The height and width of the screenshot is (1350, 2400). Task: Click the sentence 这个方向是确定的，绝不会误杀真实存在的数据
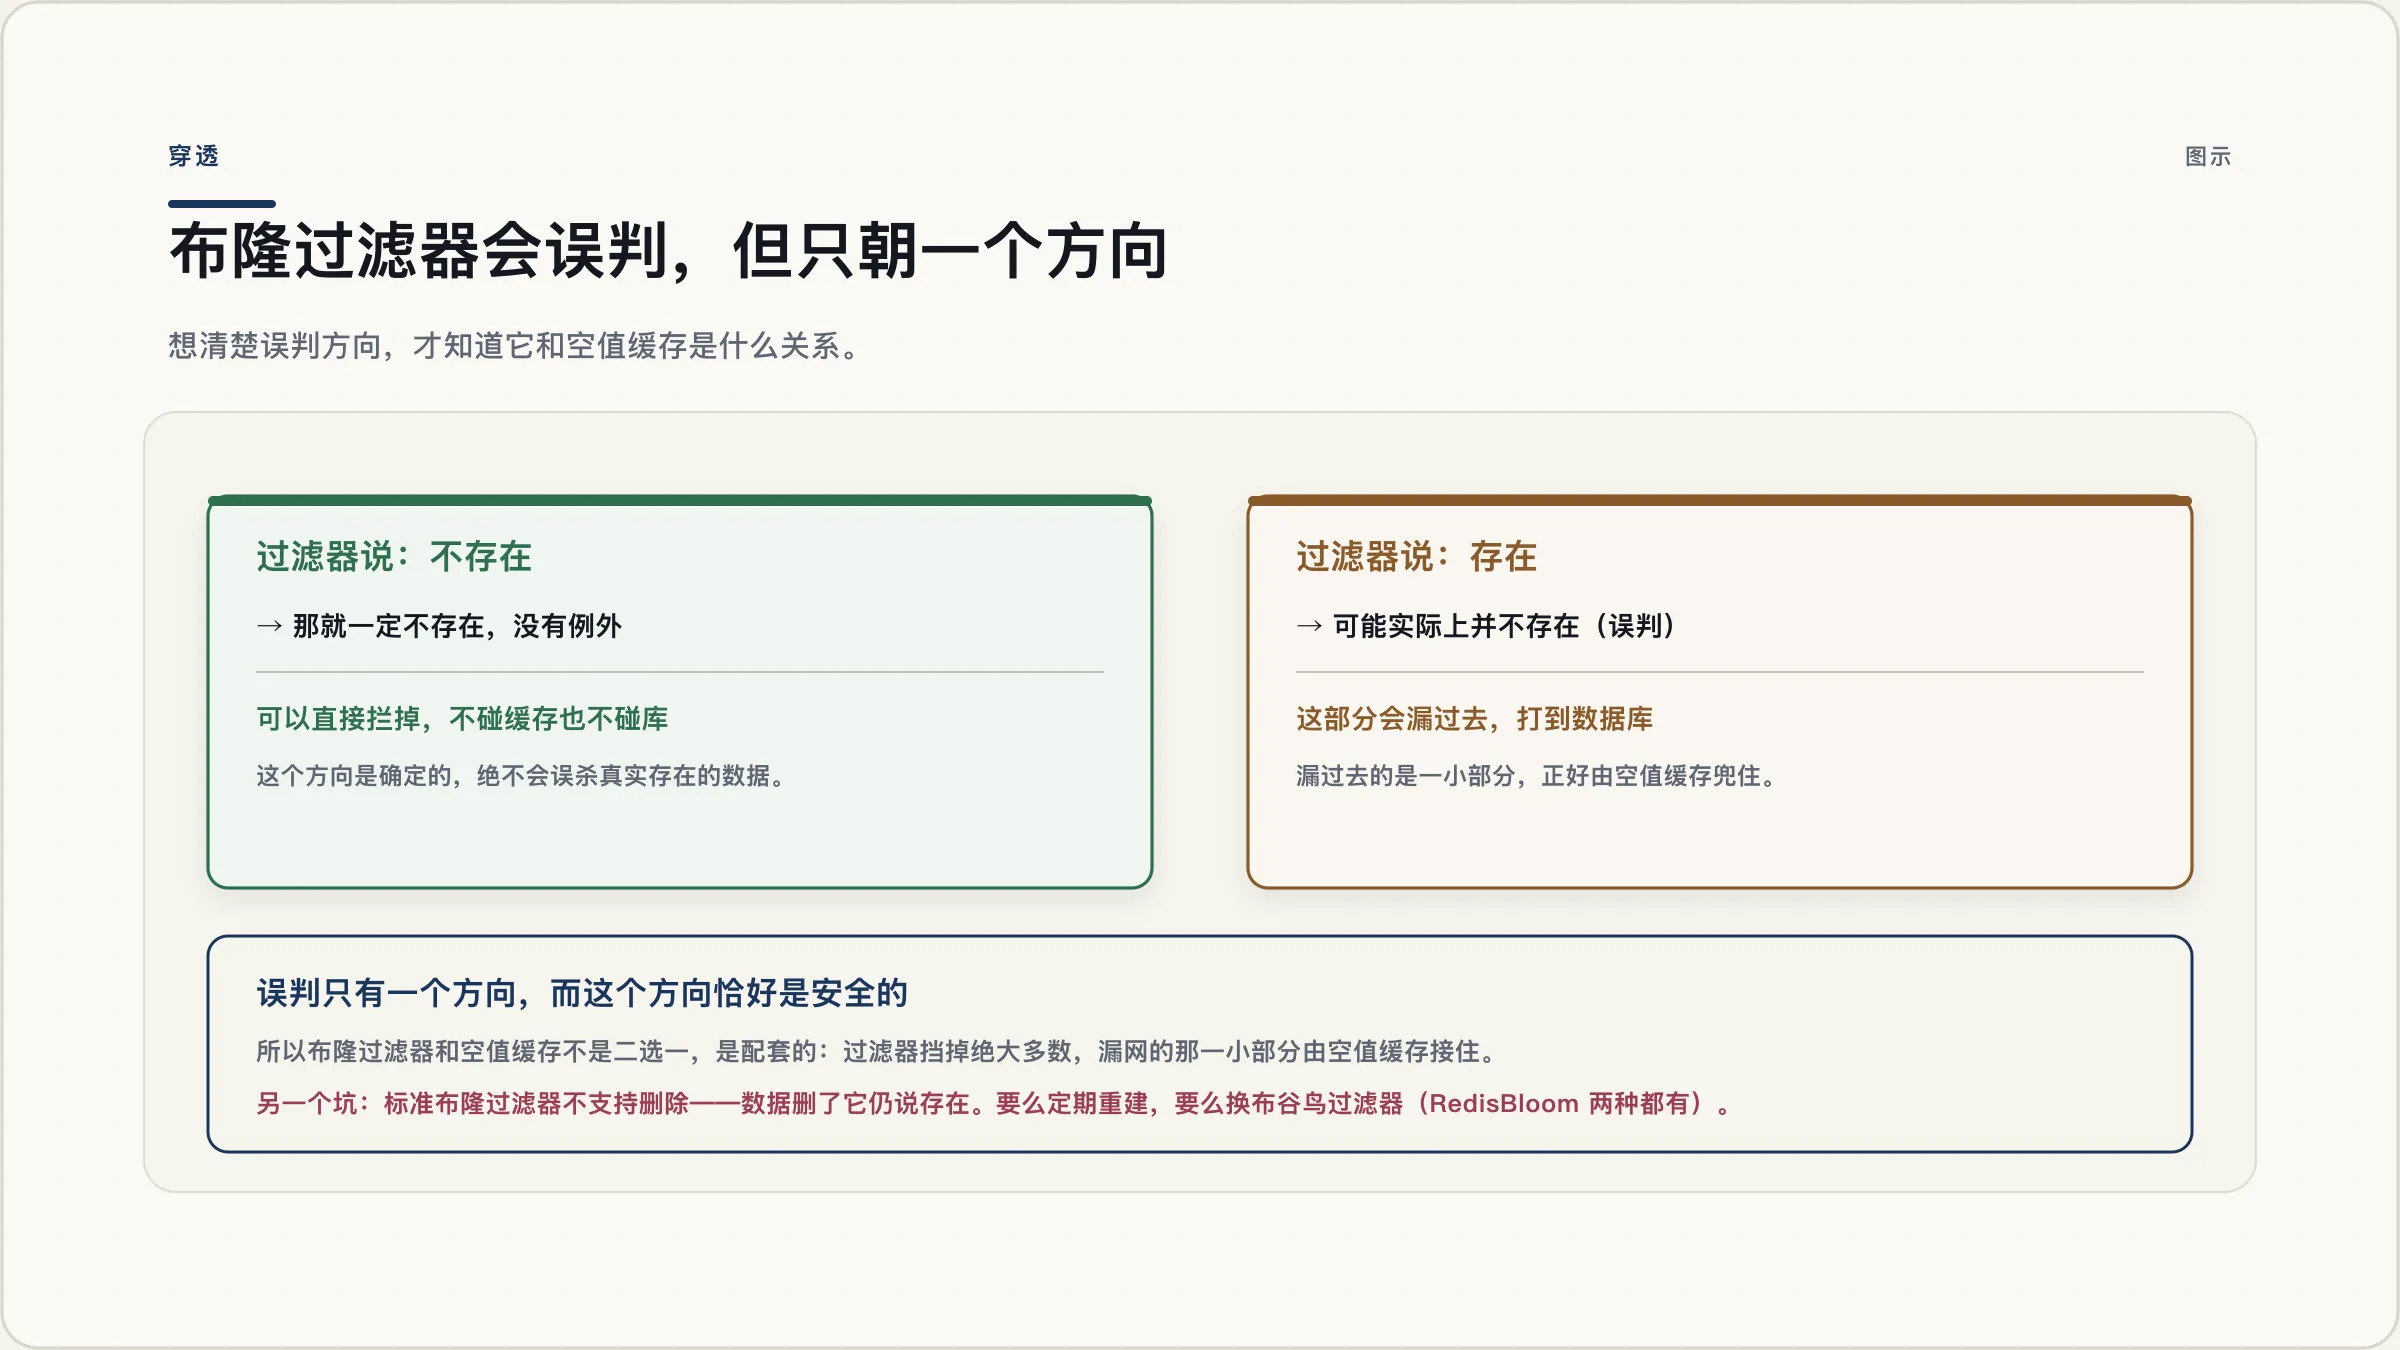(521, 776)
